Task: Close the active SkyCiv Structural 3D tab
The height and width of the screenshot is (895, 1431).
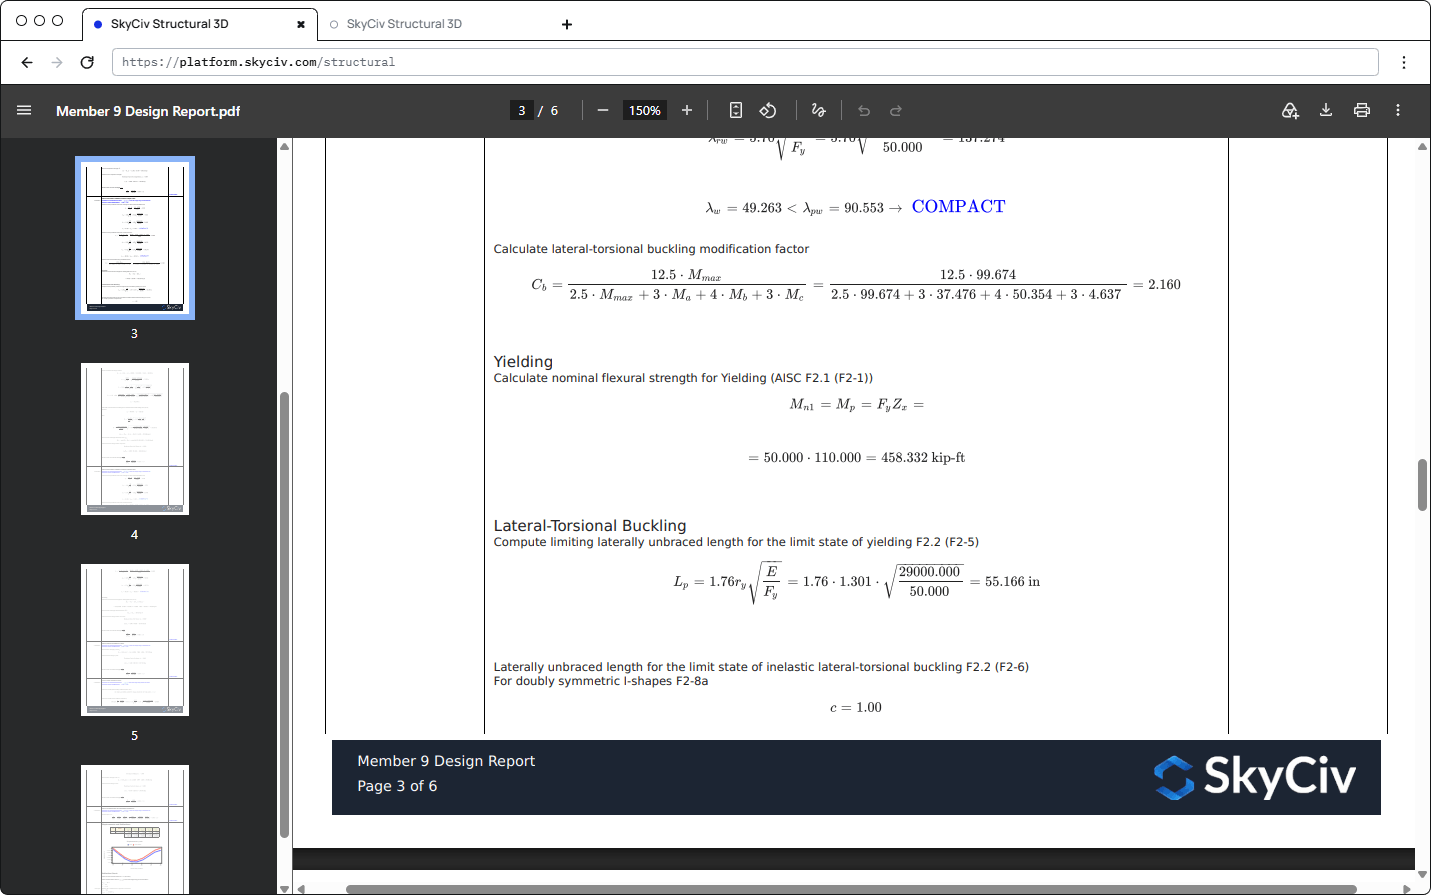Action: pyautogui.click(x=301, y=24)
